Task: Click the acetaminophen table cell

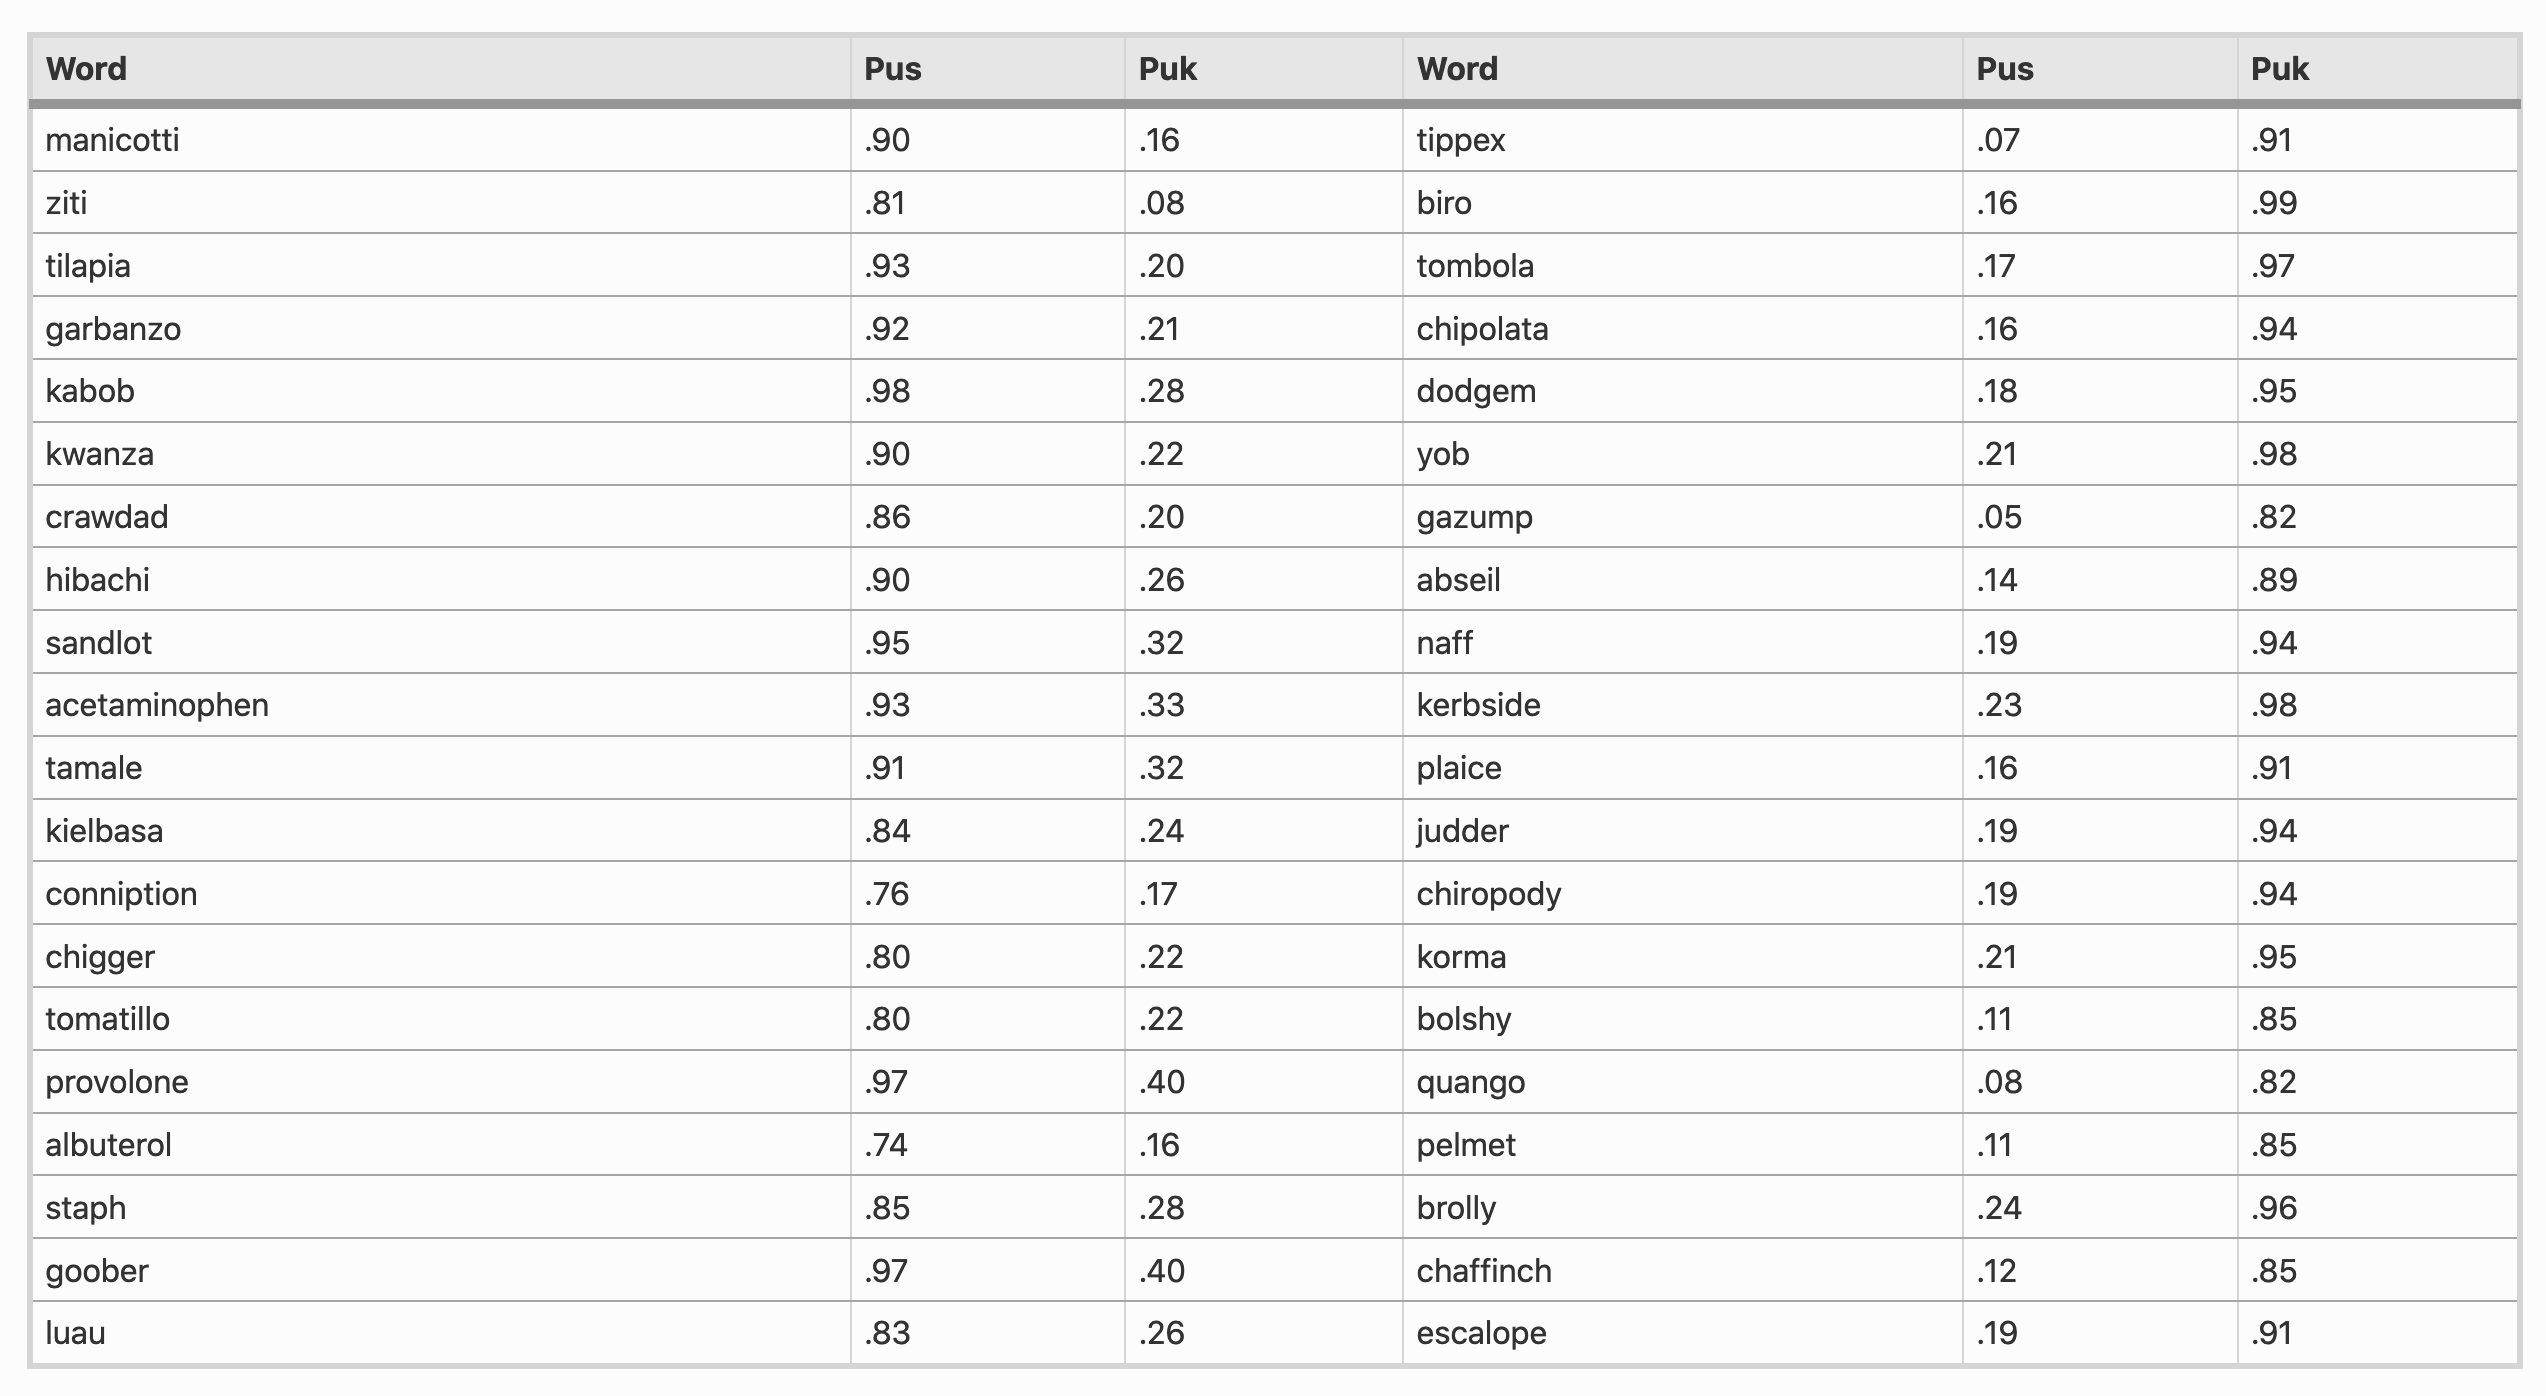Action: 157,705
